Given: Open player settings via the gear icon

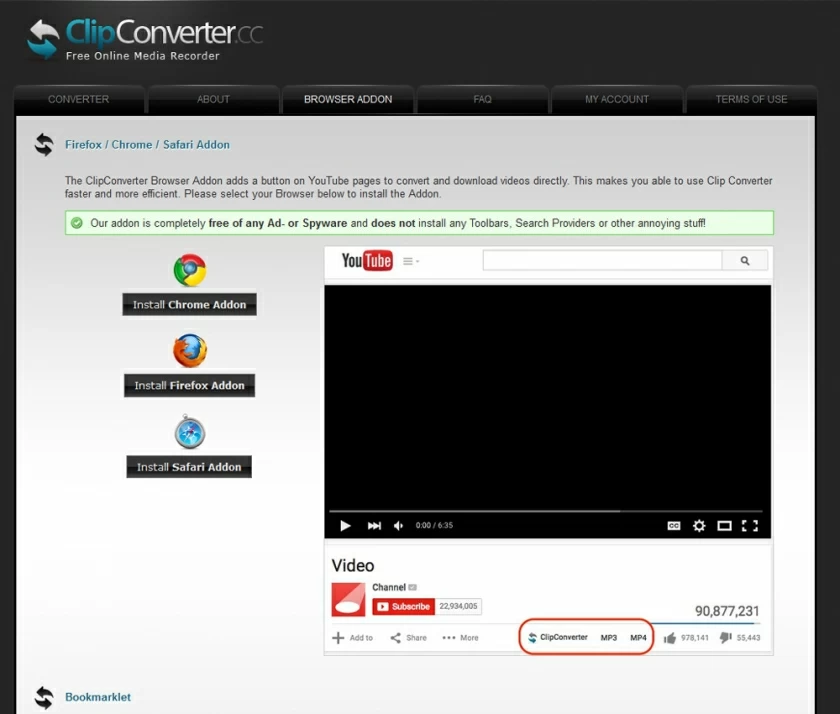Looking at the screenshot, I should click(x=699, y=525).
